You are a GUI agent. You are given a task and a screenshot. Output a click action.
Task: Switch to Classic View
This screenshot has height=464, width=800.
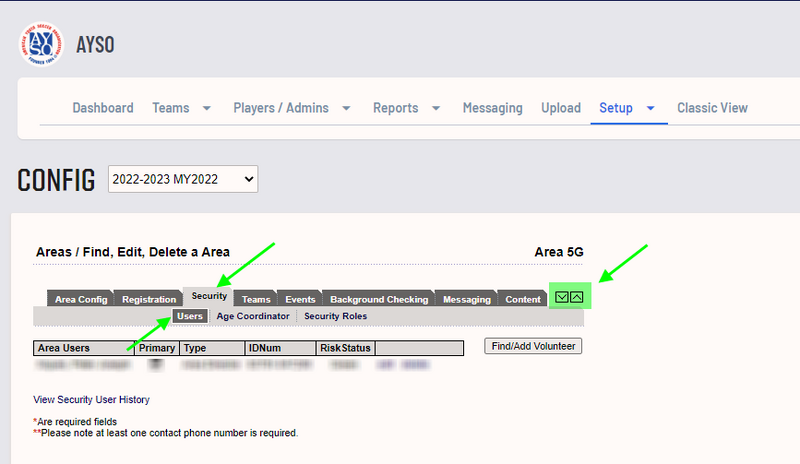(712, 108)
